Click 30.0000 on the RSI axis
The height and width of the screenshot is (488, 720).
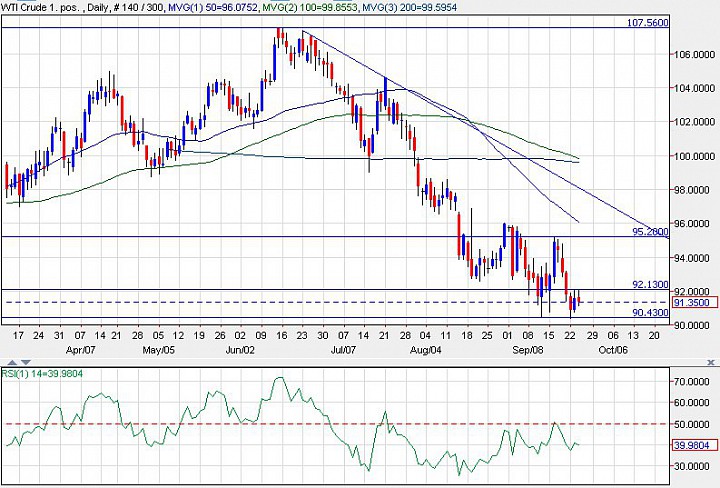pos(694,466)
